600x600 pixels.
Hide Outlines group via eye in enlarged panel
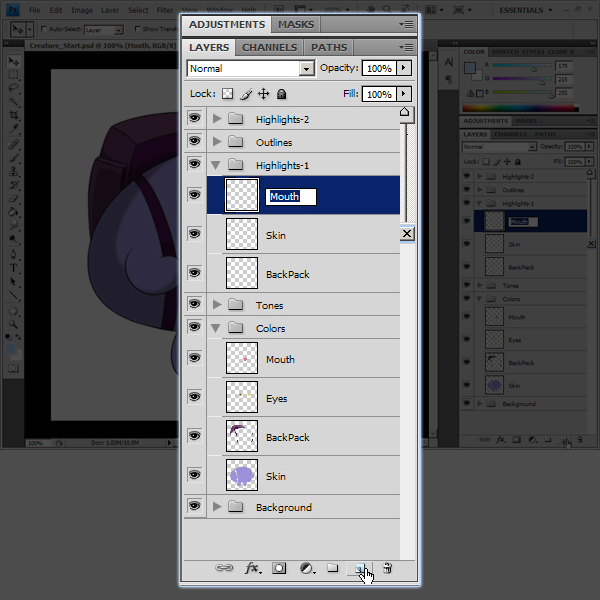194,141
